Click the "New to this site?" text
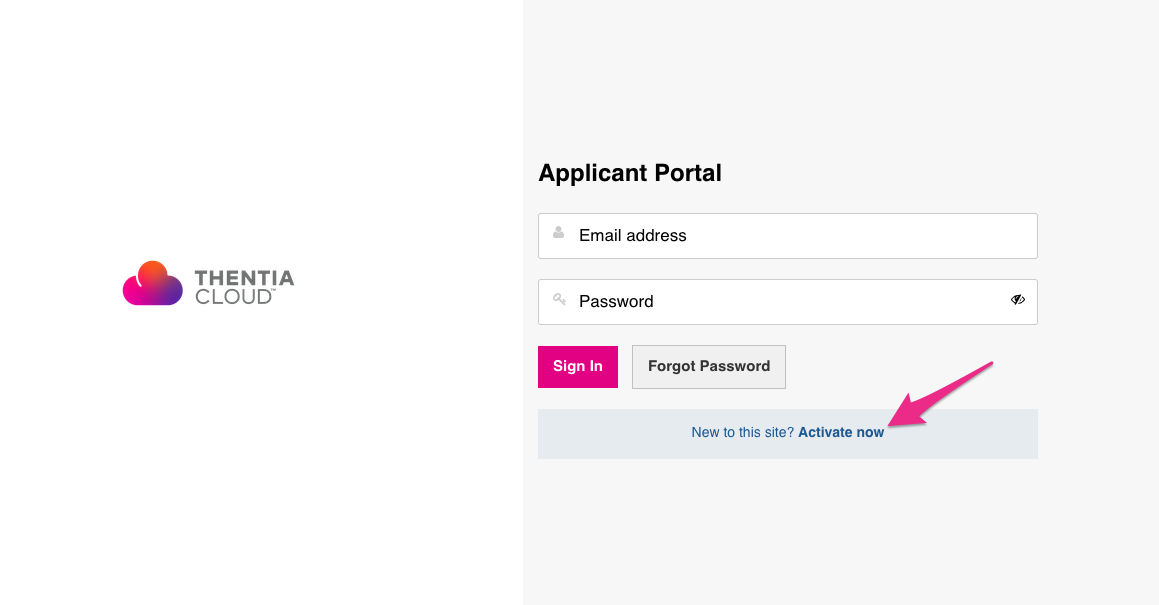The height and width of the screenshot is (605, 1159). [743, 433]
